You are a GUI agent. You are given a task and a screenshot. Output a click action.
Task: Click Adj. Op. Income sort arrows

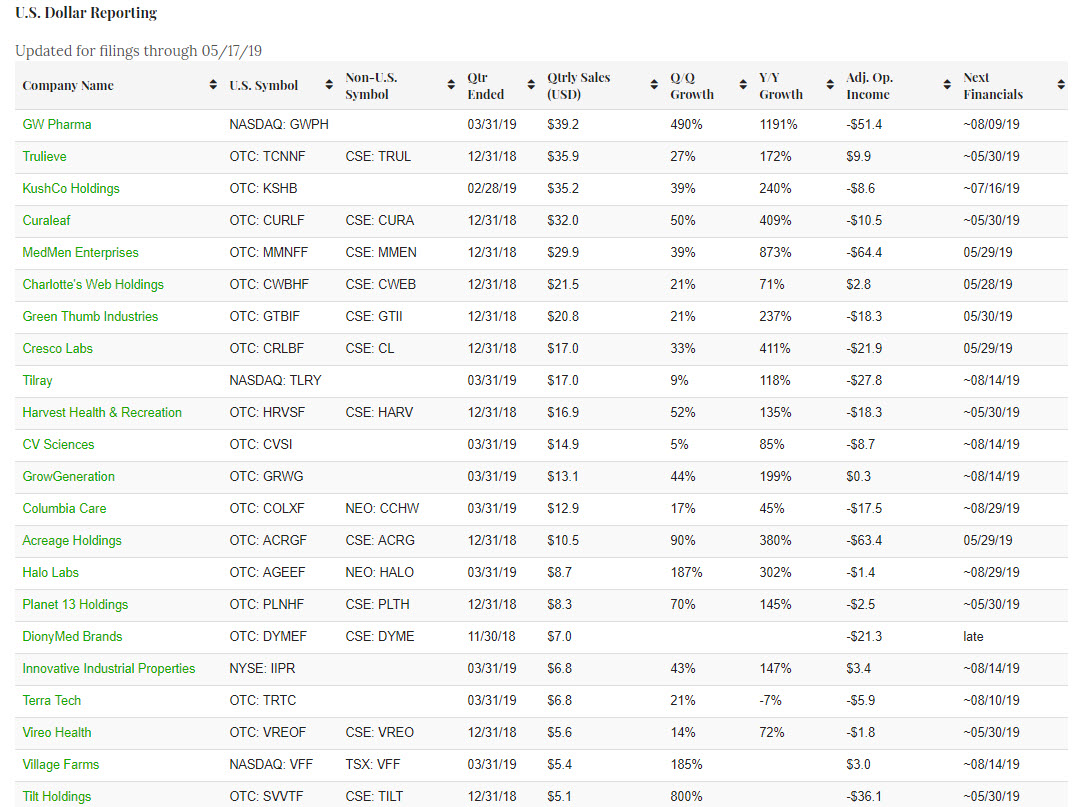click(x=947, y=86)
